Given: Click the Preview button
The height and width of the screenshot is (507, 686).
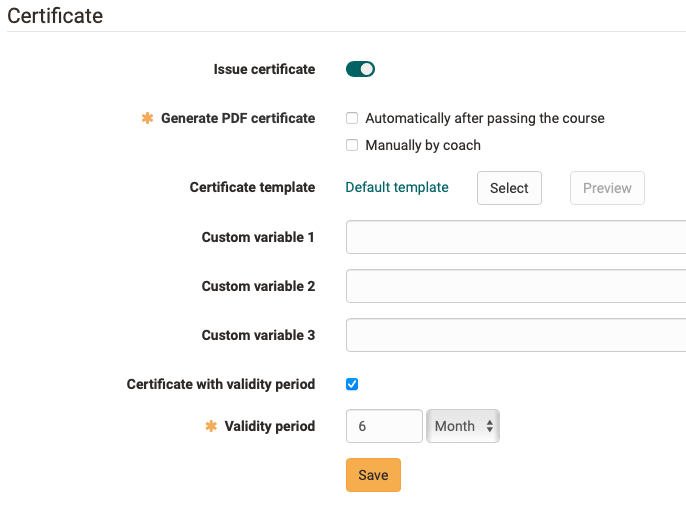Looking at the screenshot, I should pos(607,188).
